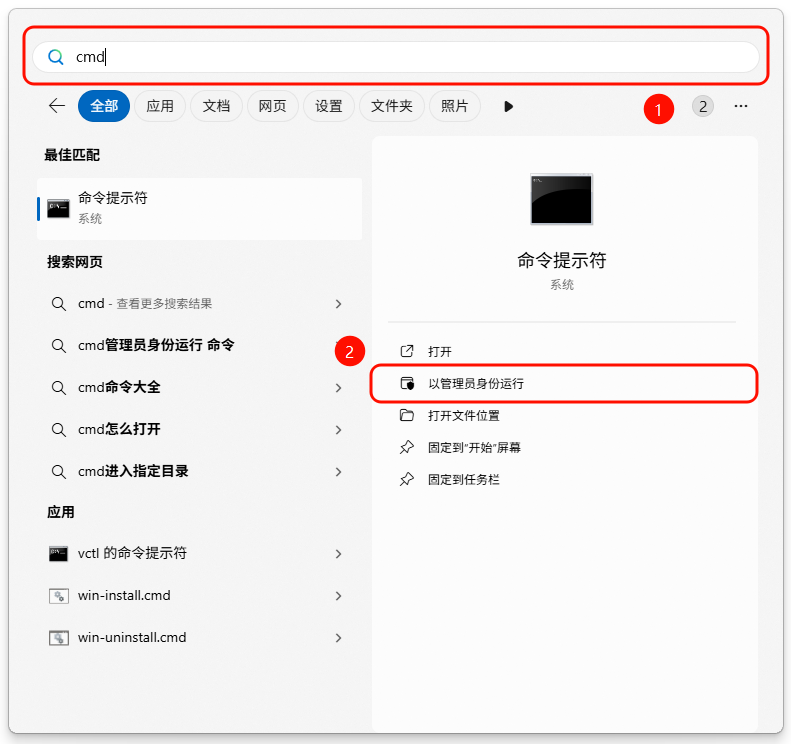The height and width of the screenshot is (744, 791).
Task: Expand chevron for cmd进入指定目录
Action: (338, 472)
